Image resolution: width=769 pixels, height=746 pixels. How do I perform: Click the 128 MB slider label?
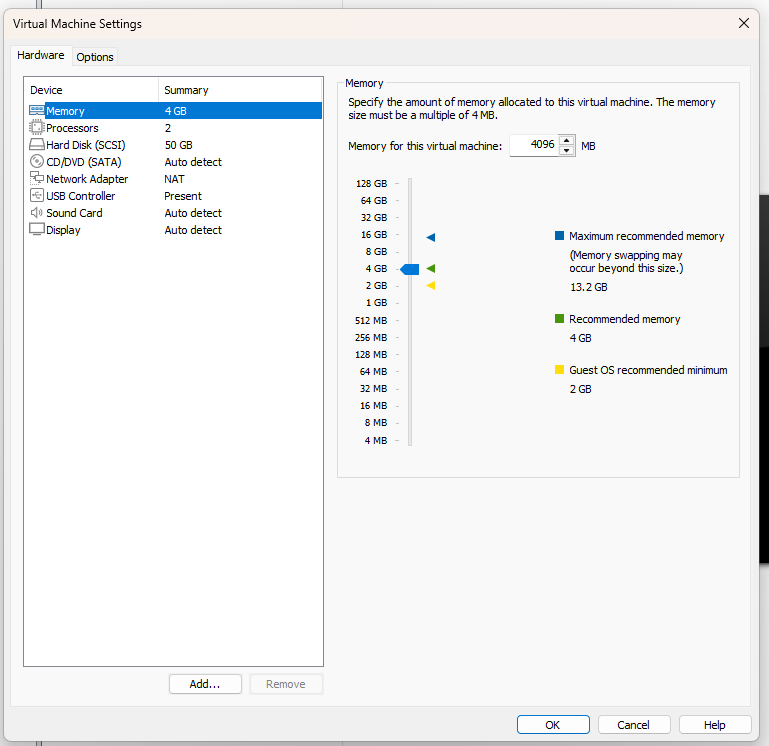tap(371, 354)
